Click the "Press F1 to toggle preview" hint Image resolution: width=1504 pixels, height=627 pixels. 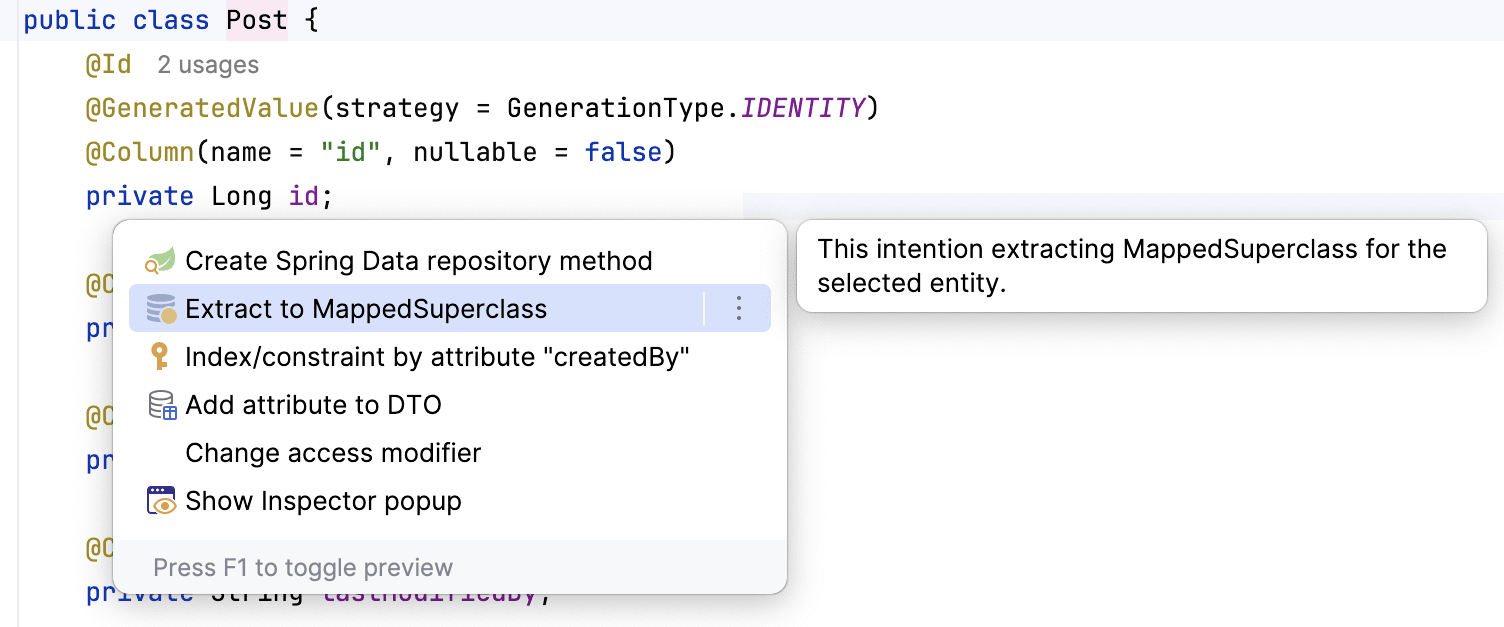[303, 568]
